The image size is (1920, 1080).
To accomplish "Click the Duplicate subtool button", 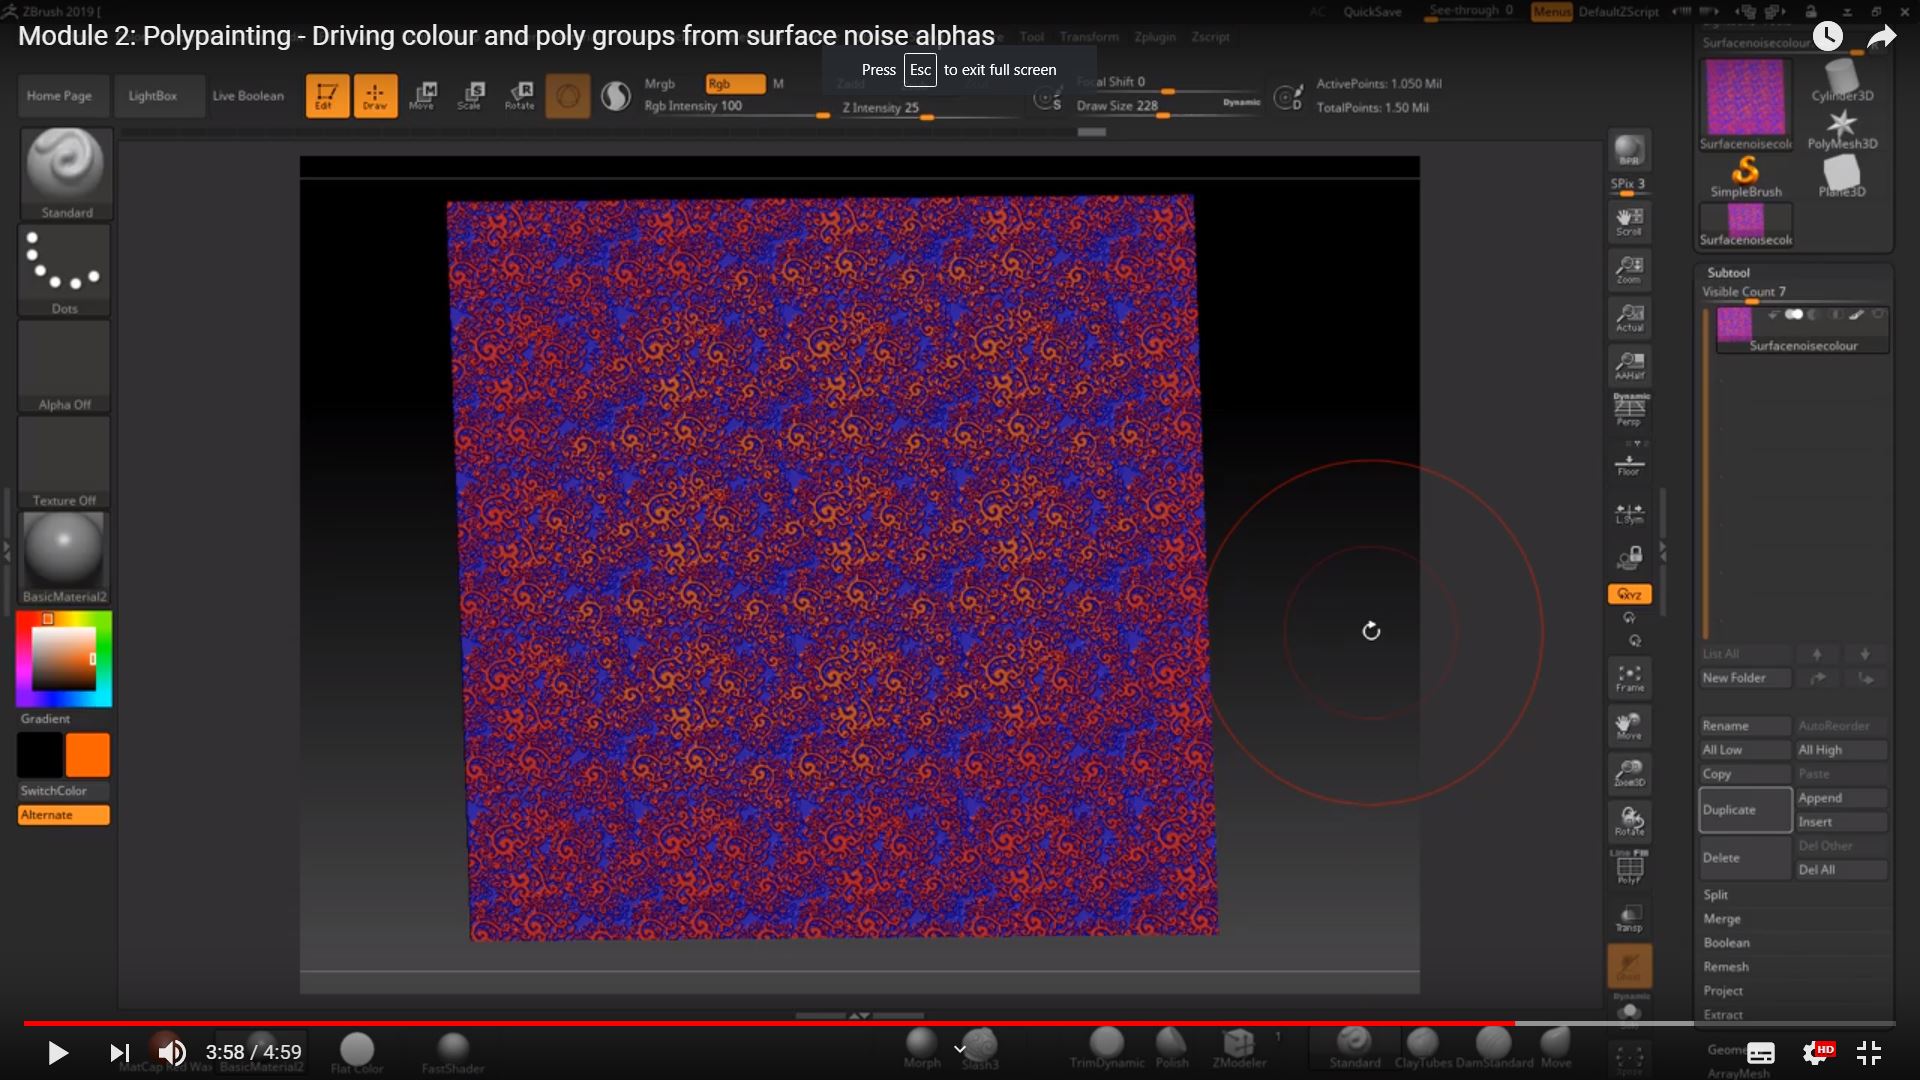I will pyautogui.click(x=1745, y=810).
